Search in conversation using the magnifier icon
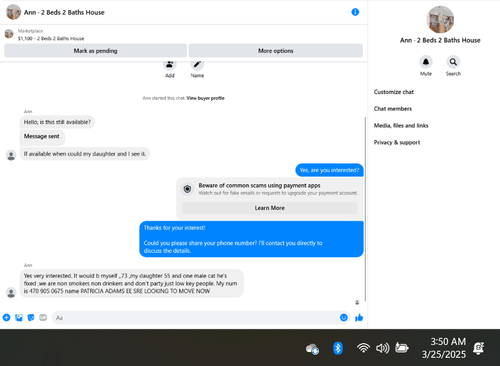This screenshot has height=366, width=500. point(453,62)
